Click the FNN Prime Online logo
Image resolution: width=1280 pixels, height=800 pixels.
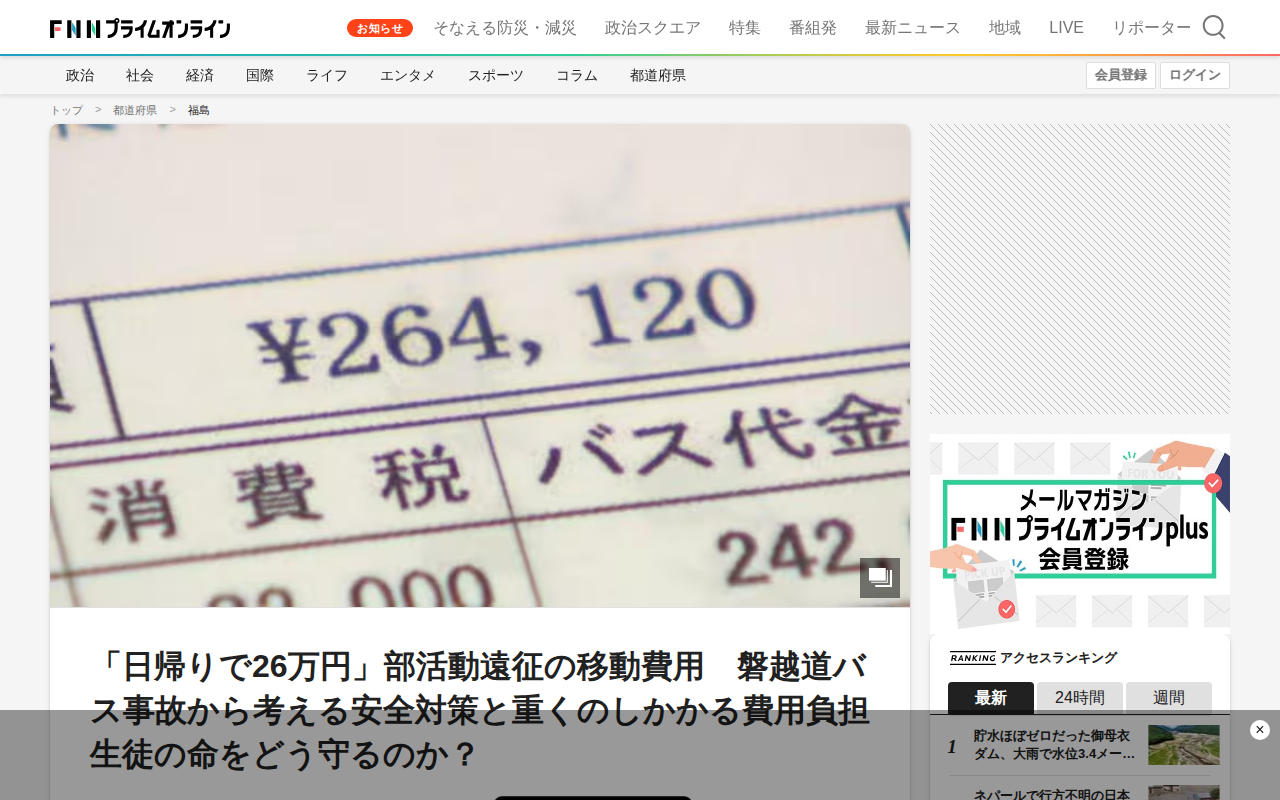[x=140, y=29]
